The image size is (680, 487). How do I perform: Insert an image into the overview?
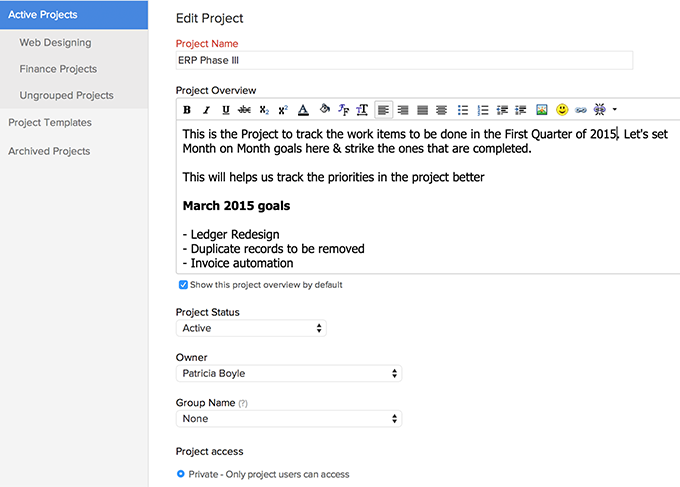[542, 109]
